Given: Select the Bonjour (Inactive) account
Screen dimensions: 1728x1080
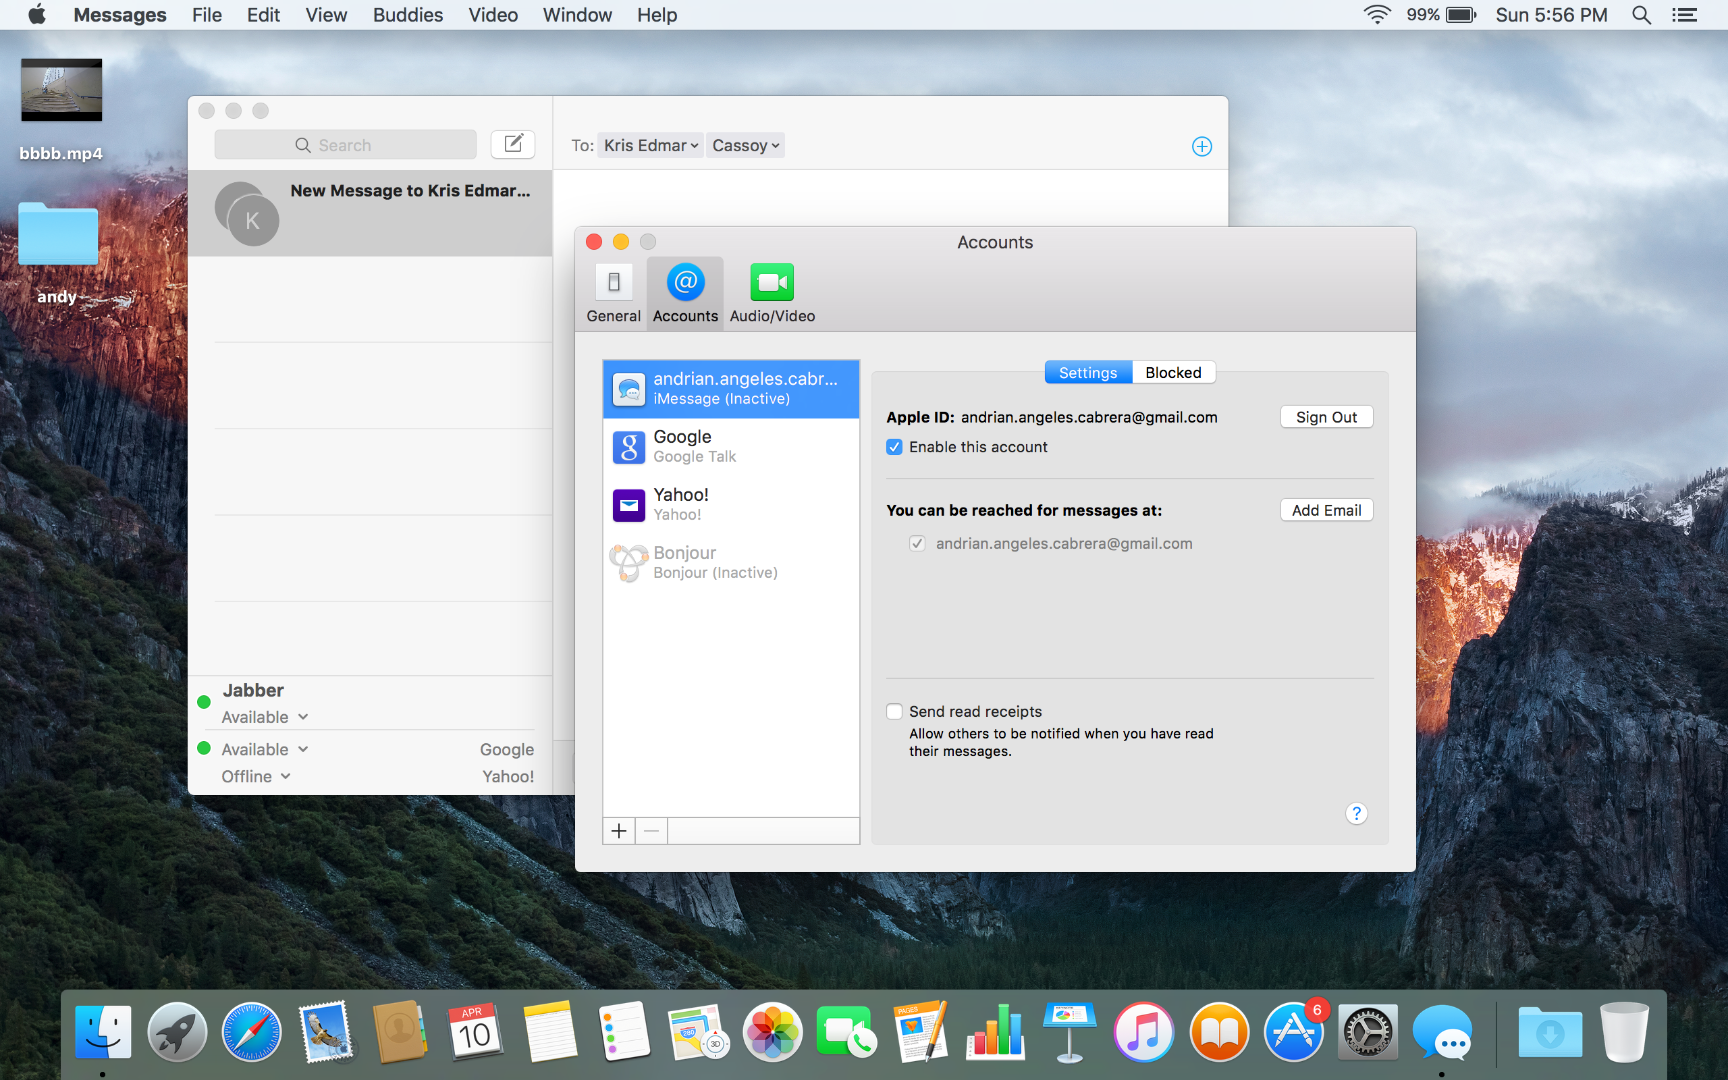Looking at the screenshot, I should tap(731, 563).
